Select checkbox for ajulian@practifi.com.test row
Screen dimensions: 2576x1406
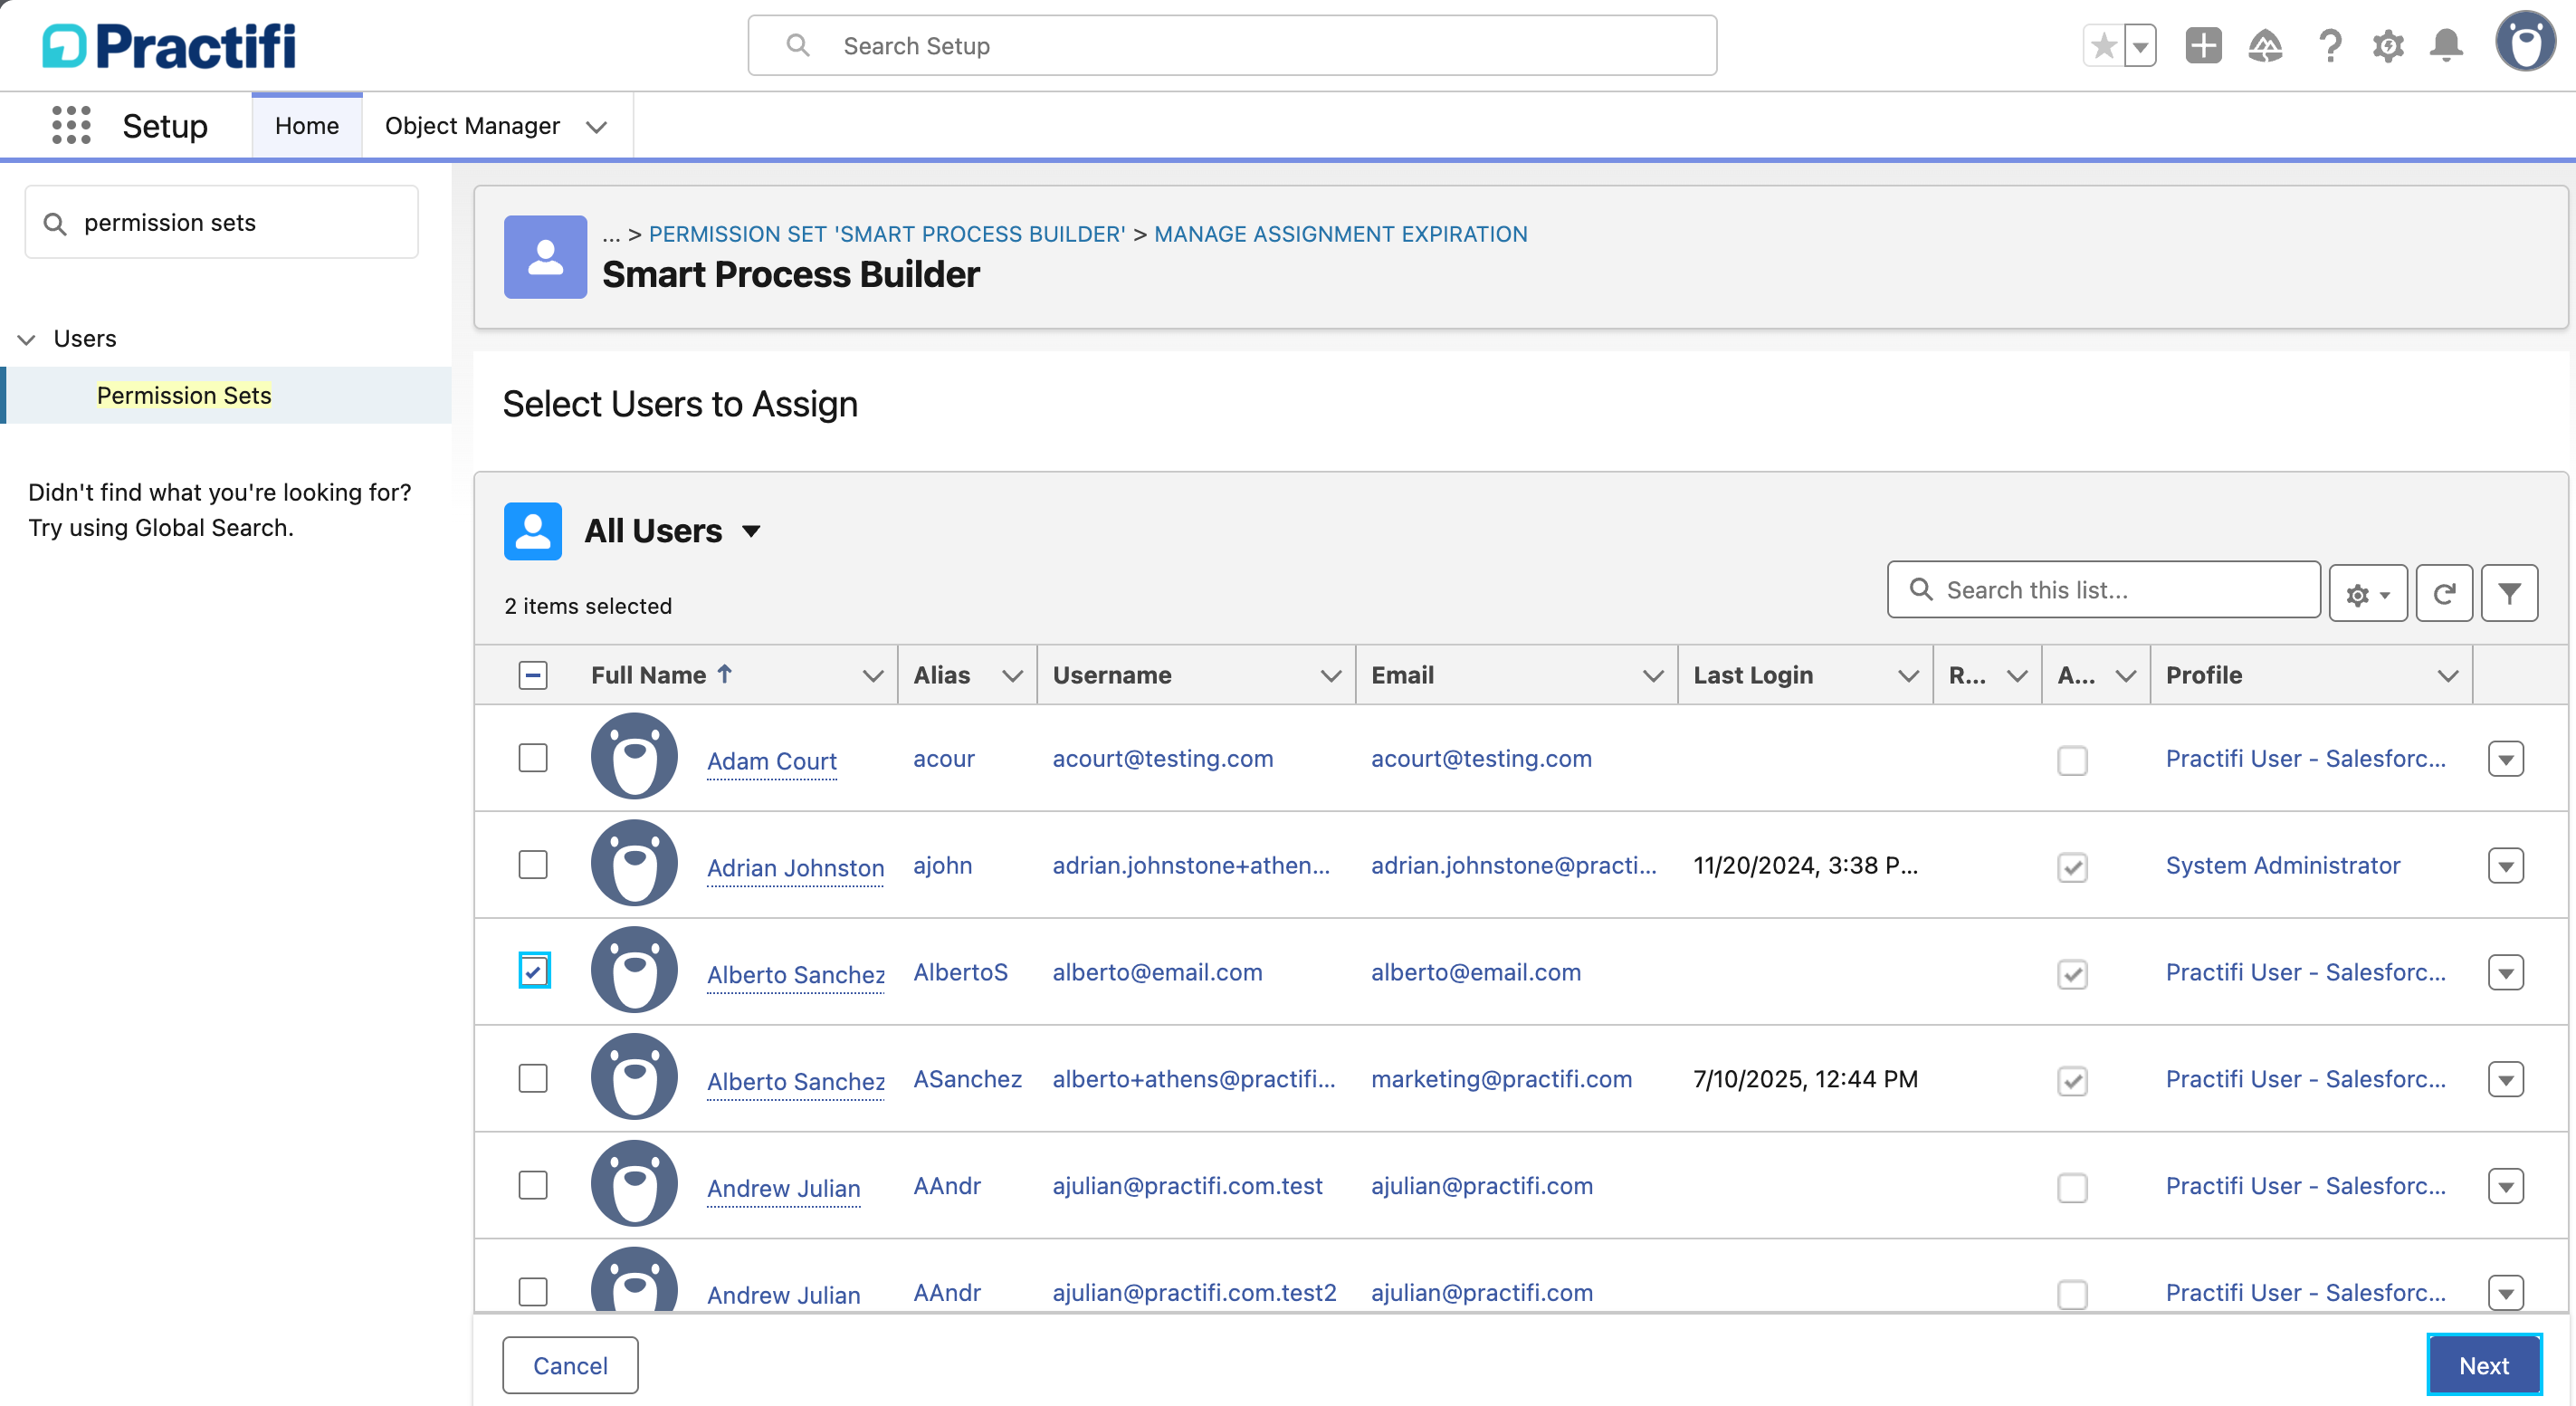click(533, 1185)
